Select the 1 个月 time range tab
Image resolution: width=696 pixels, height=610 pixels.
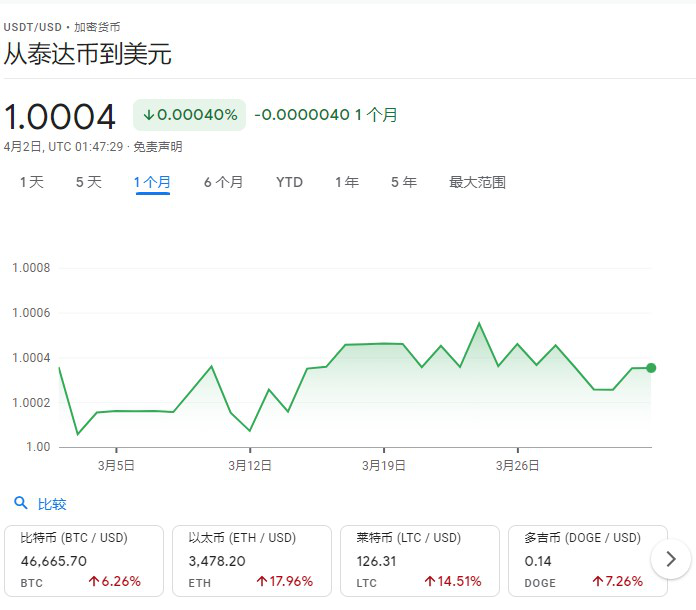152,182
